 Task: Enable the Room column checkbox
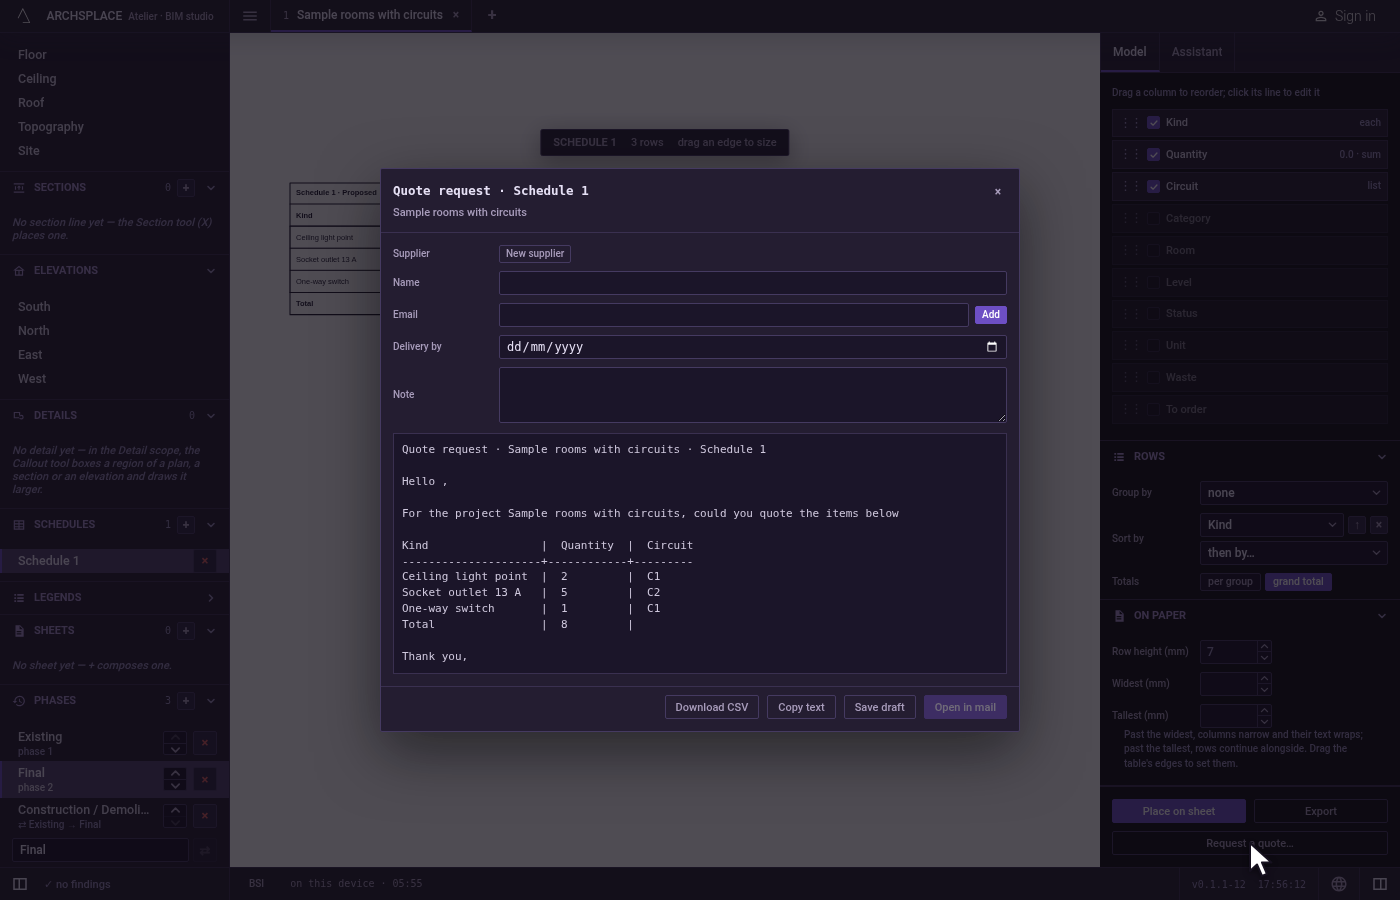pos(1154,251)
